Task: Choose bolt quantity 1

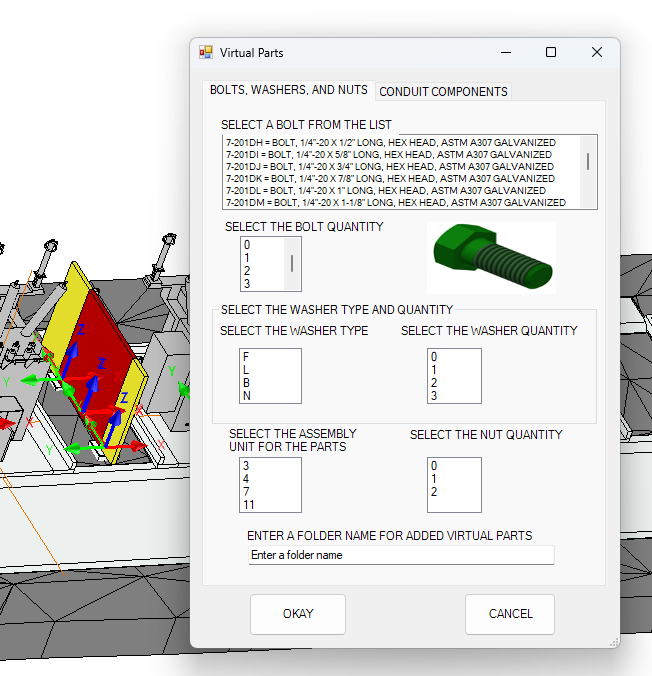Action: coord(262,258)
